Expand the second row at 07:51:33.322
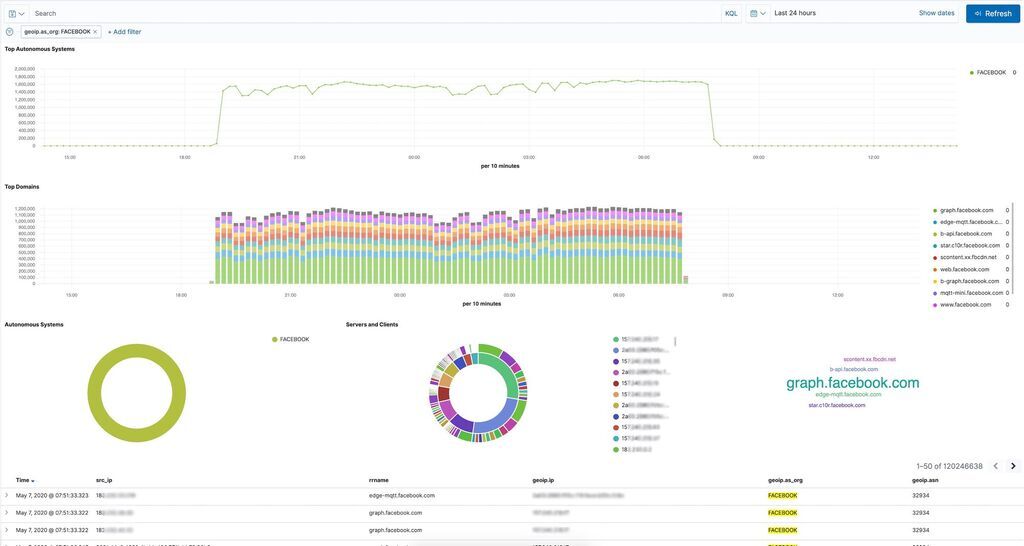Screen dimensions: 1024x546 click(6, 513)
